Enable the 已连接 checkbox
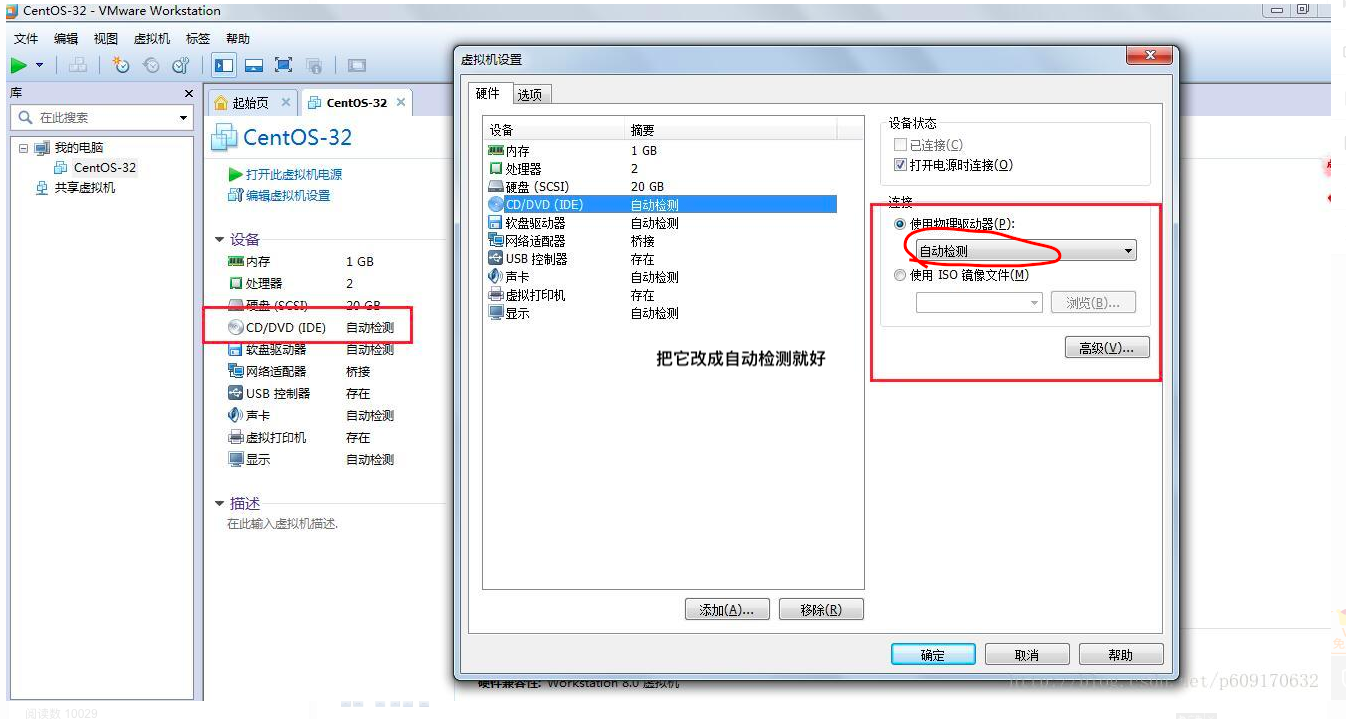 click(x=901, y=145)
